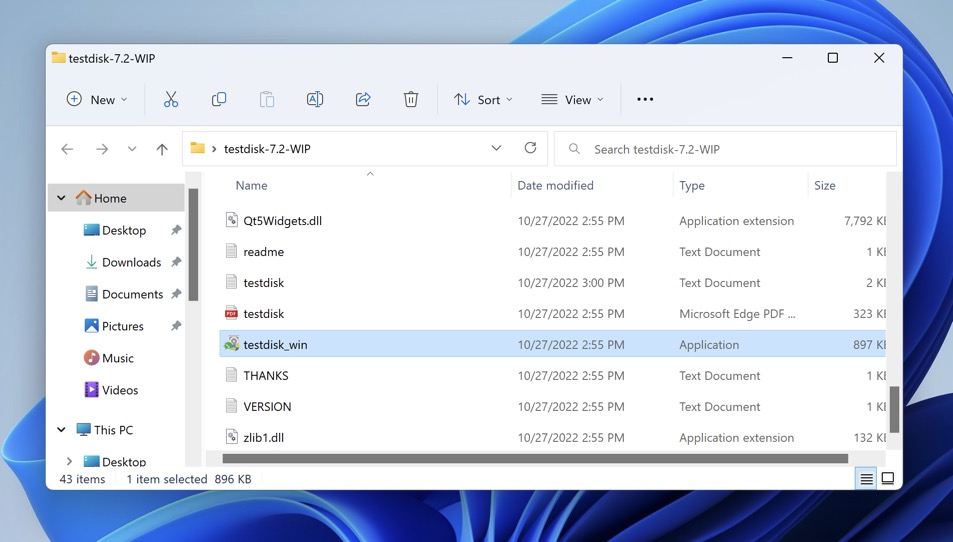
Task: Open the Recent locations dropdown arrow
Action: (x=132, y=149)
